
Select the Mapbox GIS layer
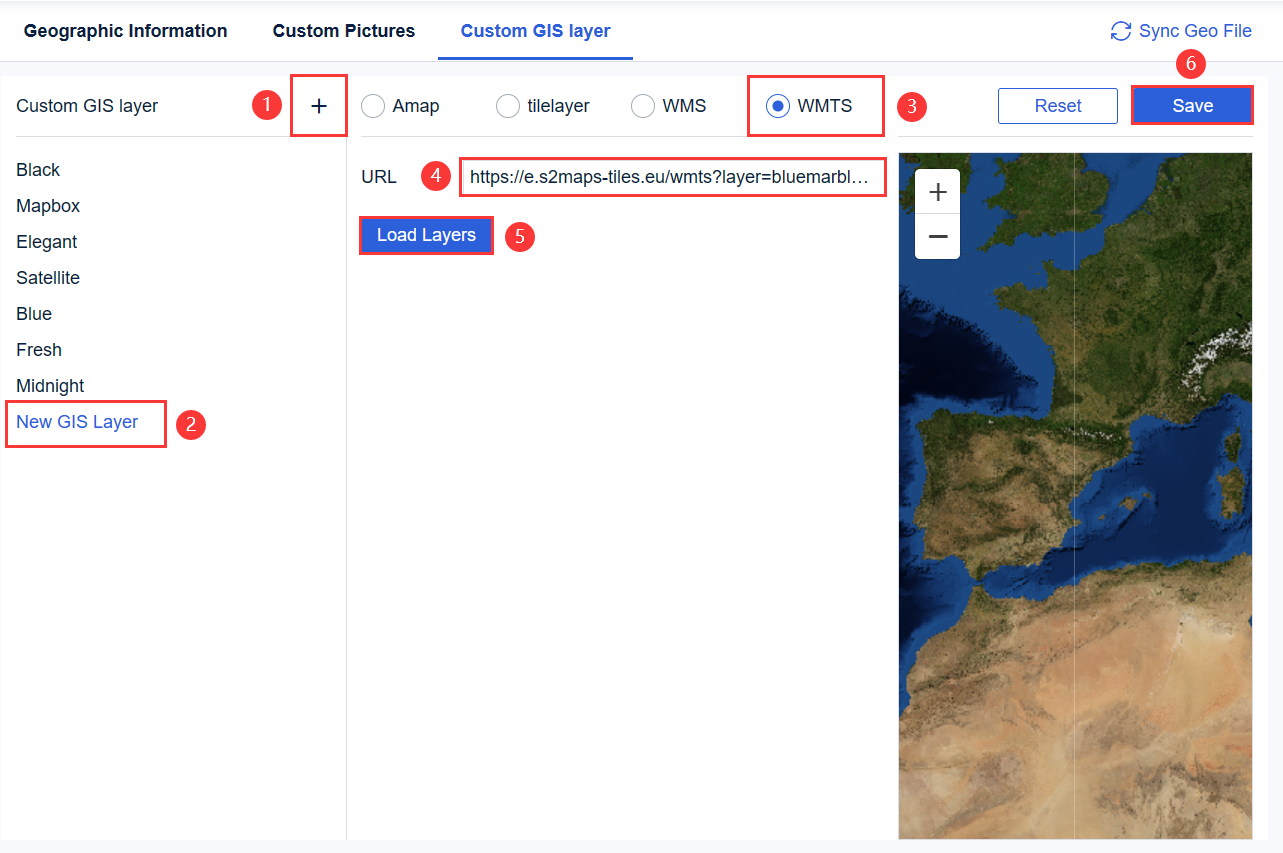[x=48, y=205]
